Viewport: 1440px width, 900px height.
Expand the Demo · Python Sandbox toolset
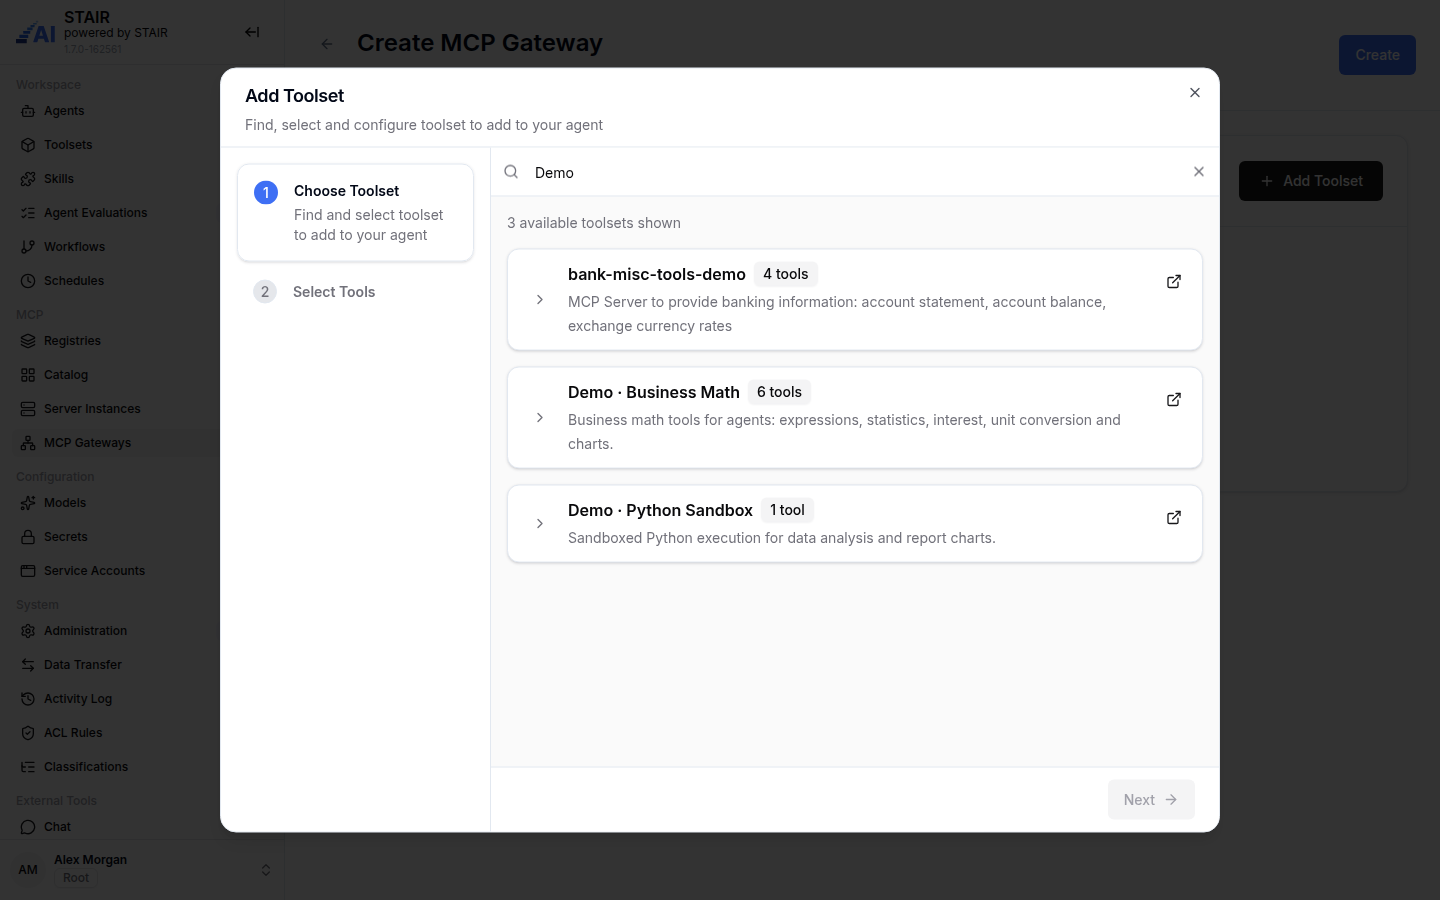(x=540, y=524)
